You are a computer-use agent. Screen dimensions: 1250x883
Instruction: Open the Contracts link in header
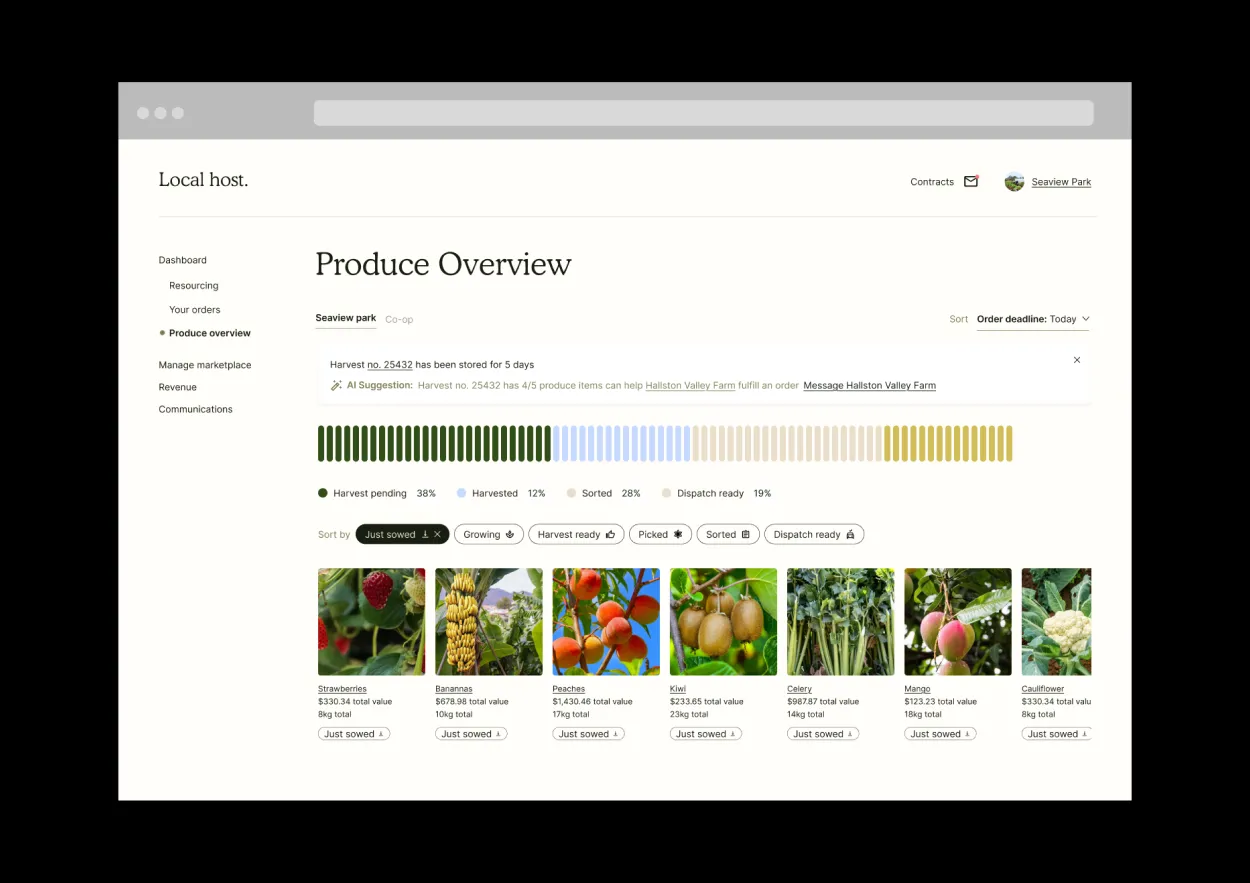click(x=932, y=182)
